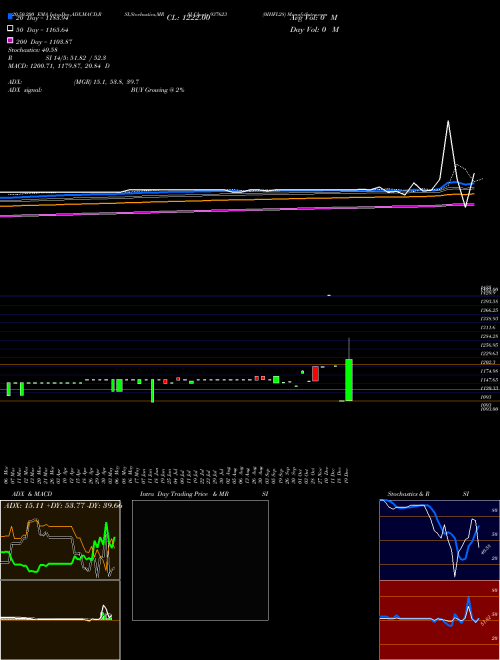
Task: Click inside the empty intraday chart box
Action: pyautogui.click(x=200, y=560)
